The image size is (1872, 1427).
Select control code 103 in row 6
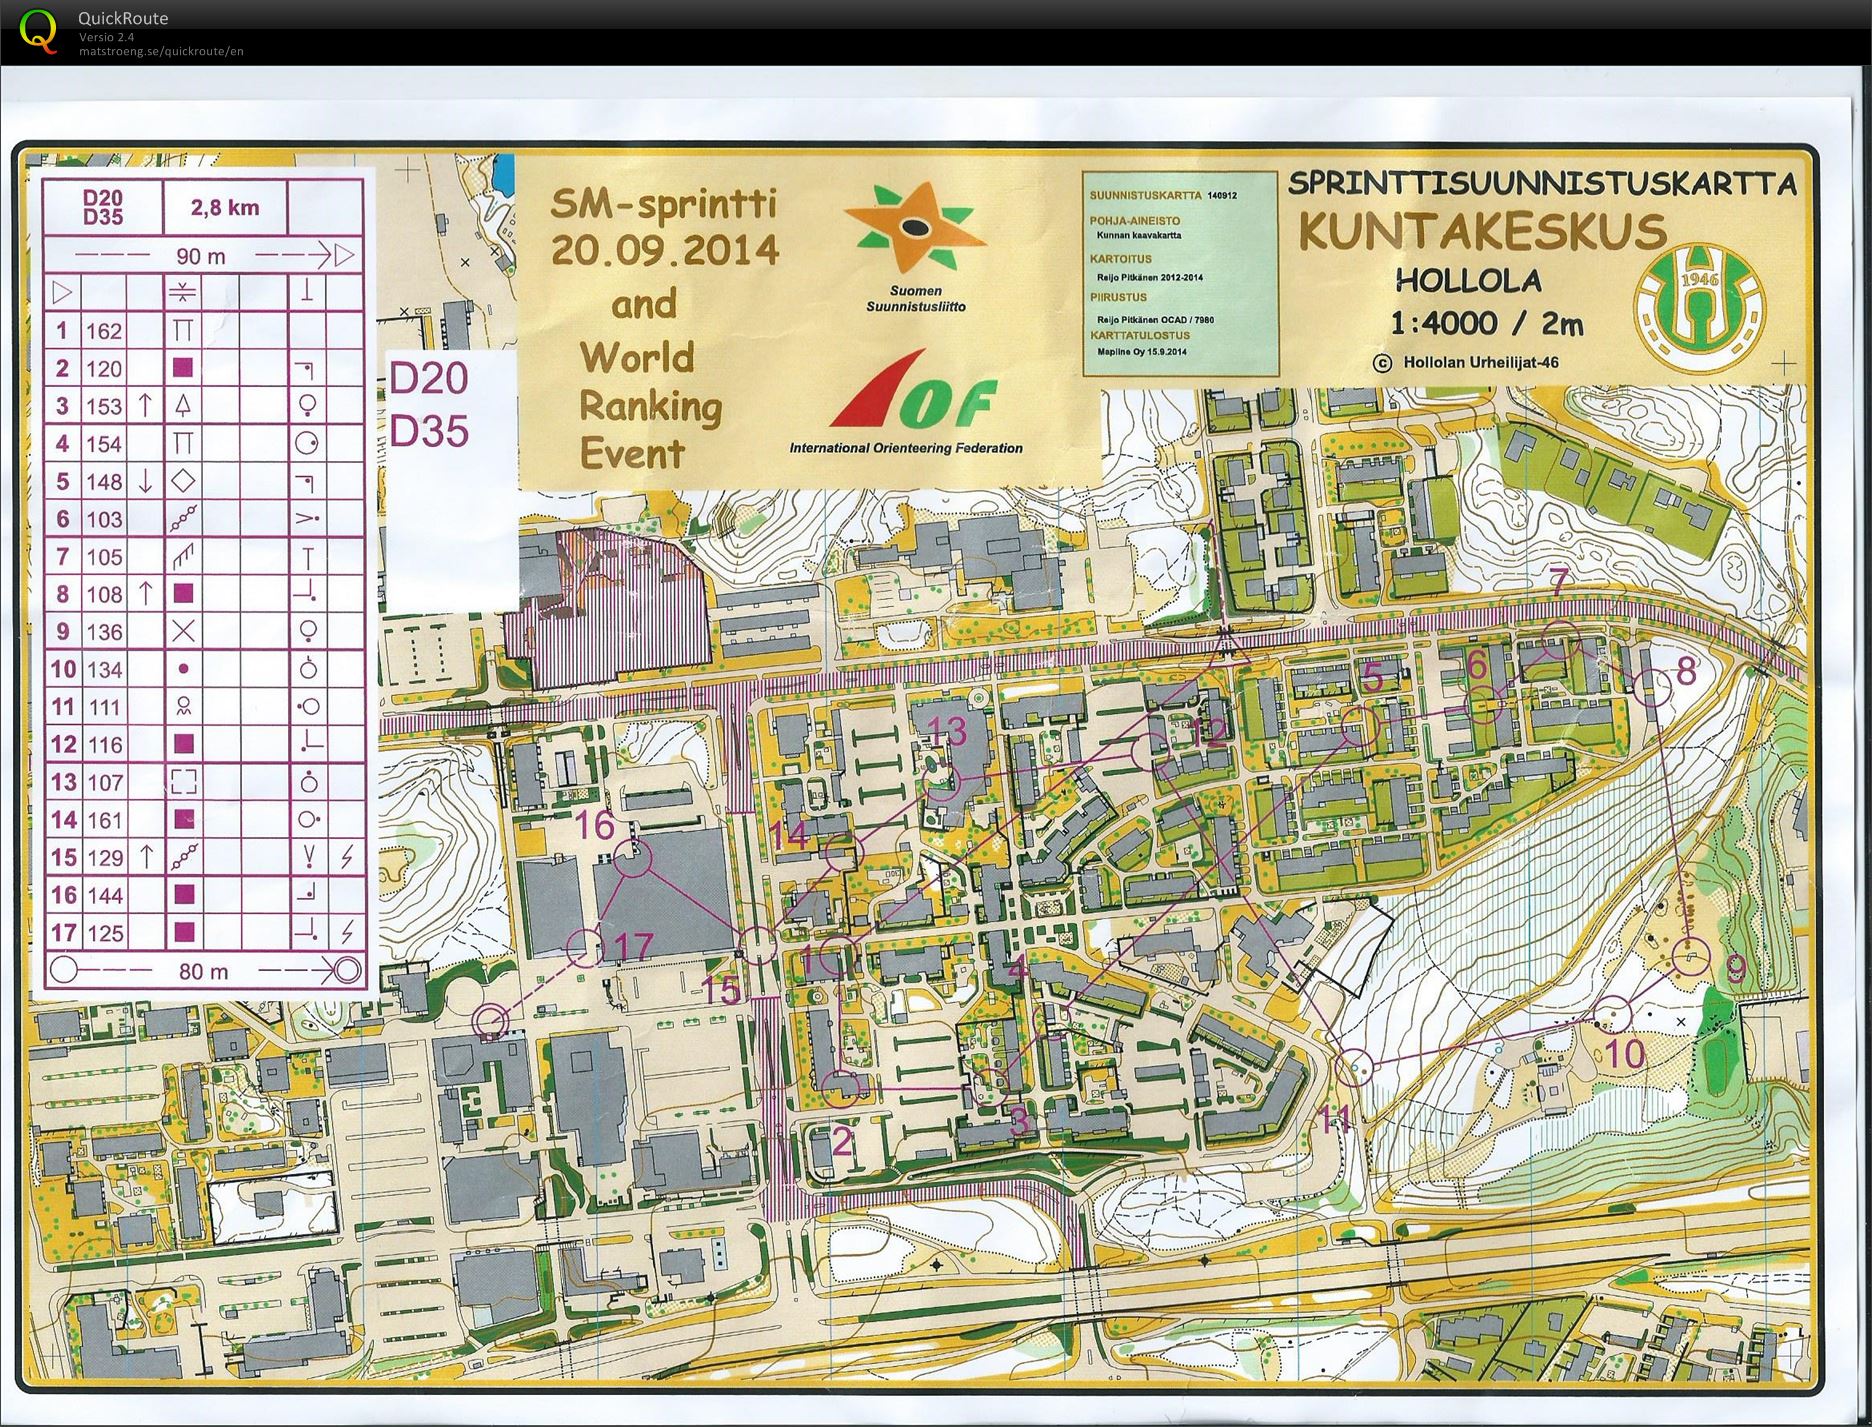click(x=103, y=519)
